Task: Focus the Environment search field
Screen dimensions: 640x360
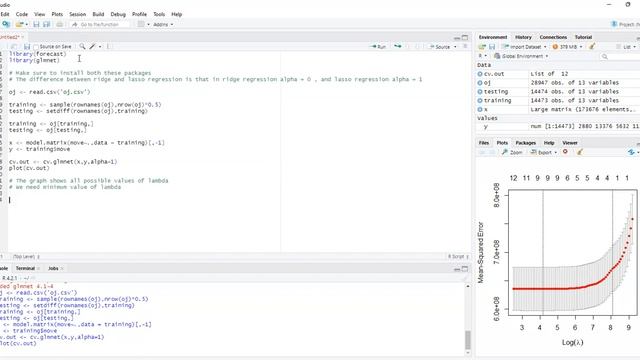Action: [x=620, y=56]
